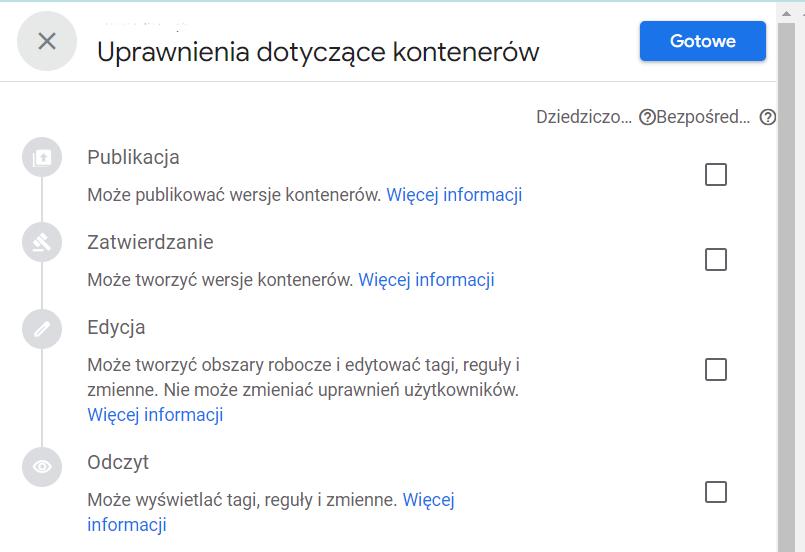This screenshot has width=805, height=552.
Task: Click the Edycja heading text
Action: point(116,328)
